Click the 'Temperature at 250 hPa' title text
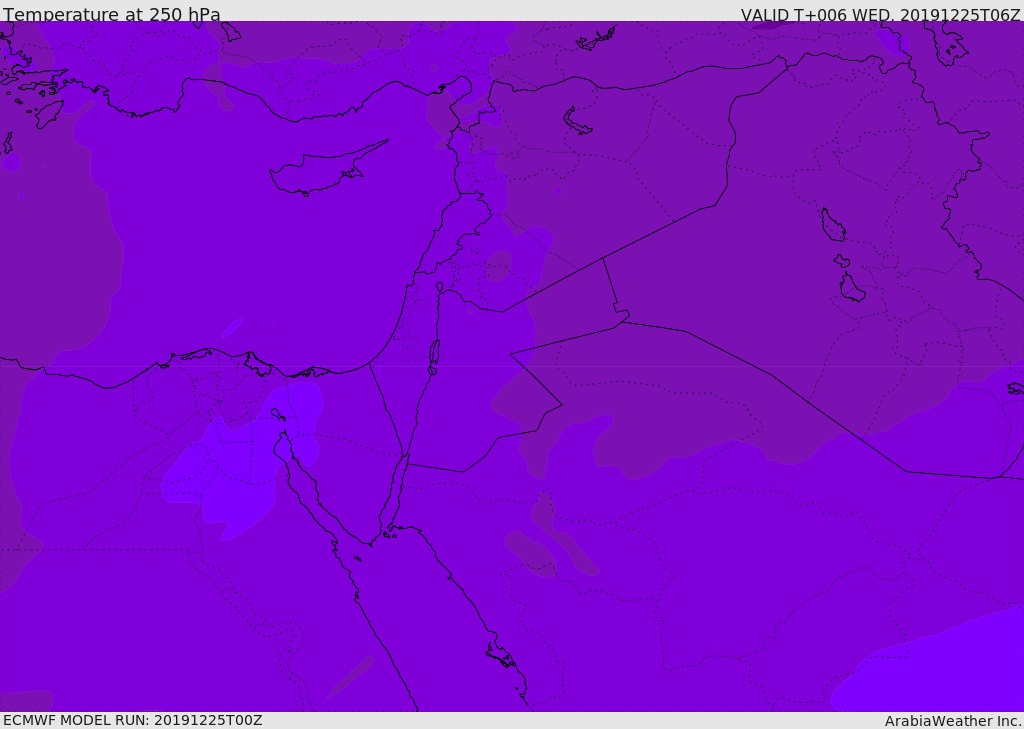The width and height of the screenshot is (1024, 729). tap(112, 14)
